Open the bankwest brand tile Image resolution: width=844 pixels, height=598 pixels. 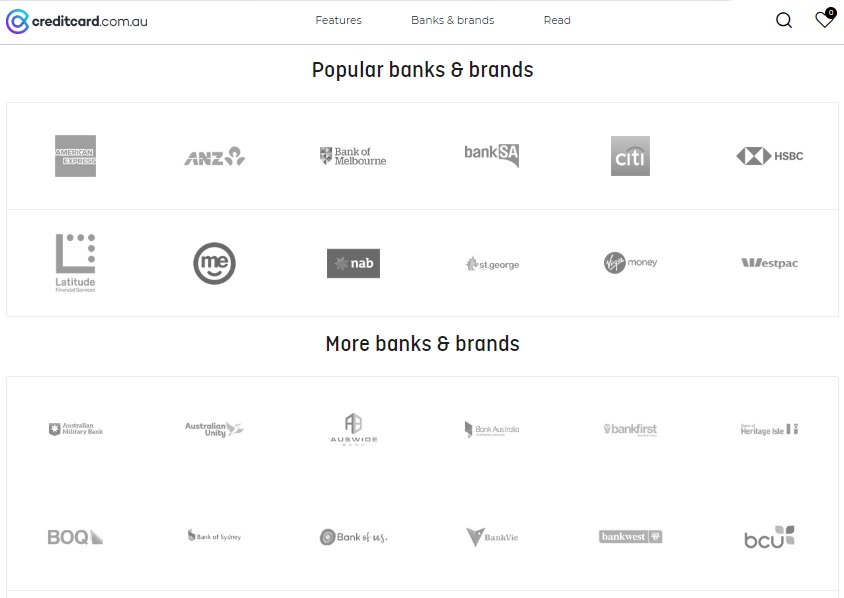pos(630,537)
